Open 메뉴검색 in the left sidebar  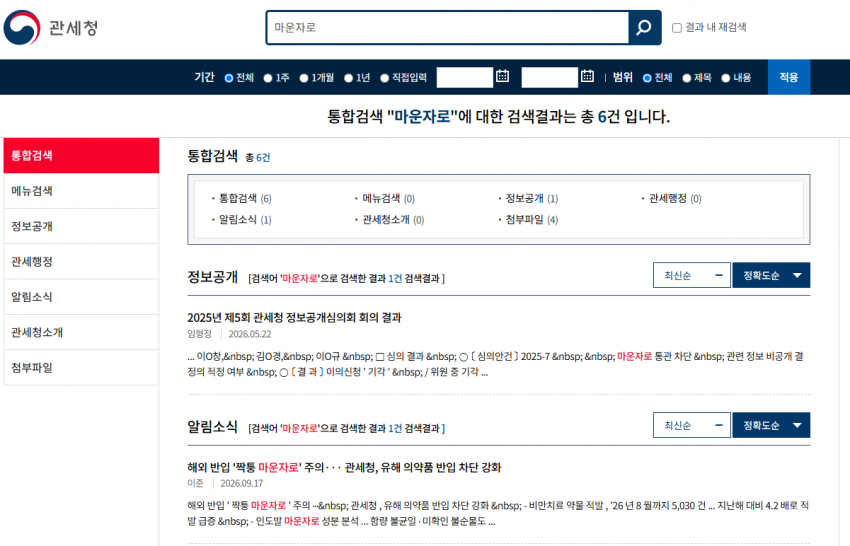(81, 191)
